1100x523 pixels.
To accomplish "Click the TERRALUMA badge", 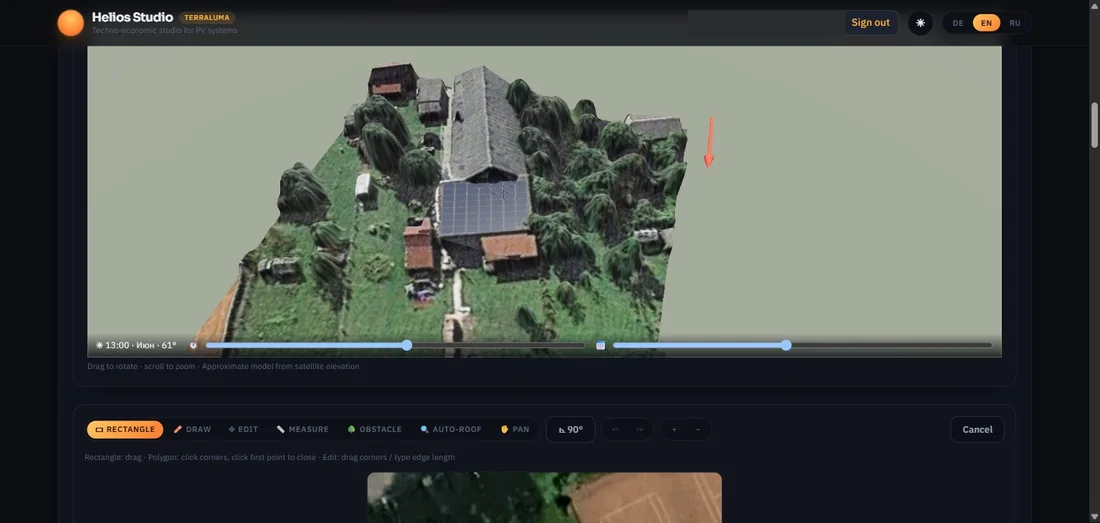I will point(207,18).
